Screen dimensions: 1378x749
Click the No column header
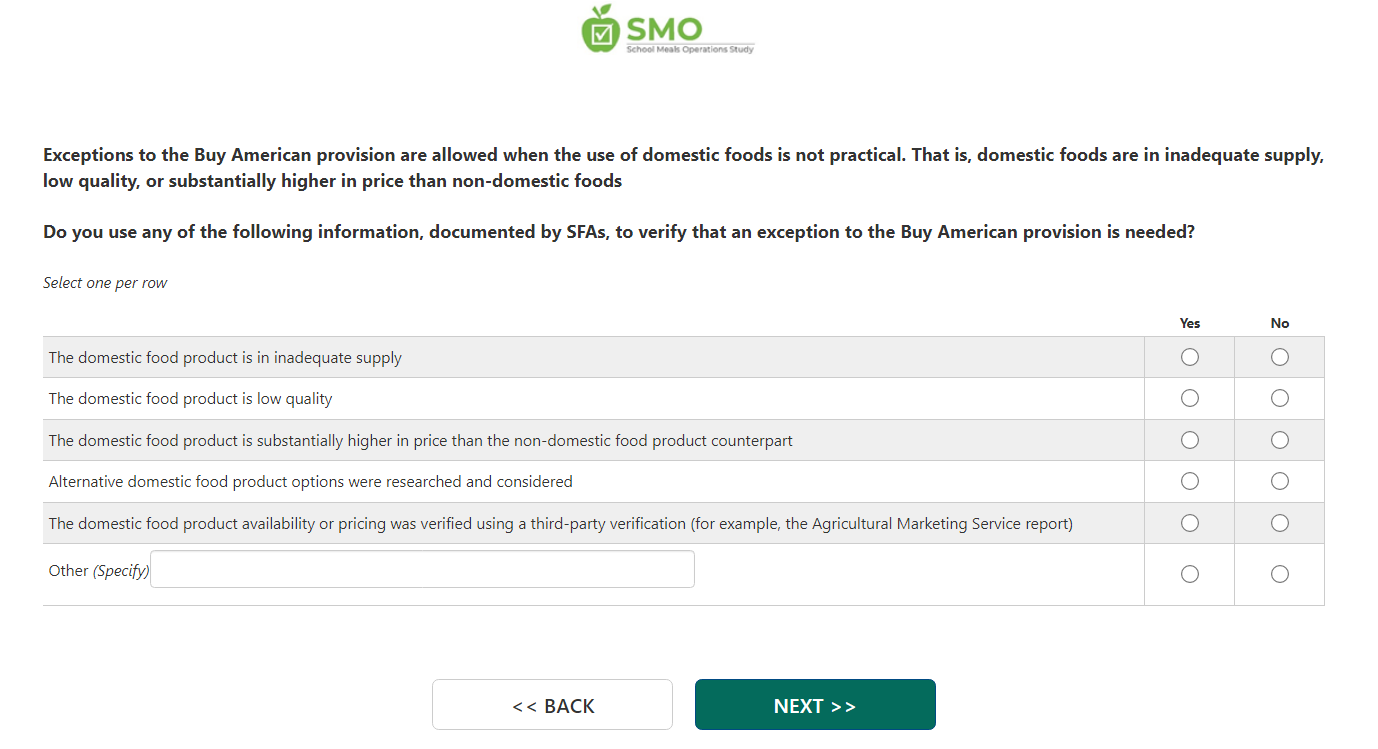[1279, 323]
